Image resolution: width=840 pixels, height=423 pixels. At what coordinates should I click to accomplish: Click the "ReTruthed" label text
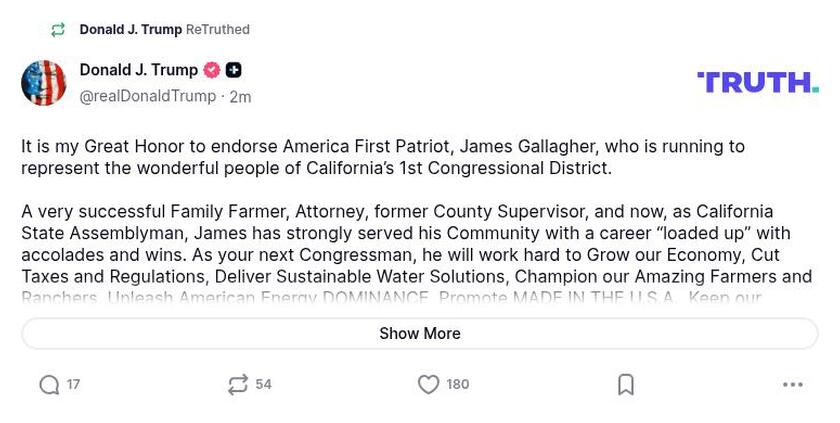pos(218,30)
